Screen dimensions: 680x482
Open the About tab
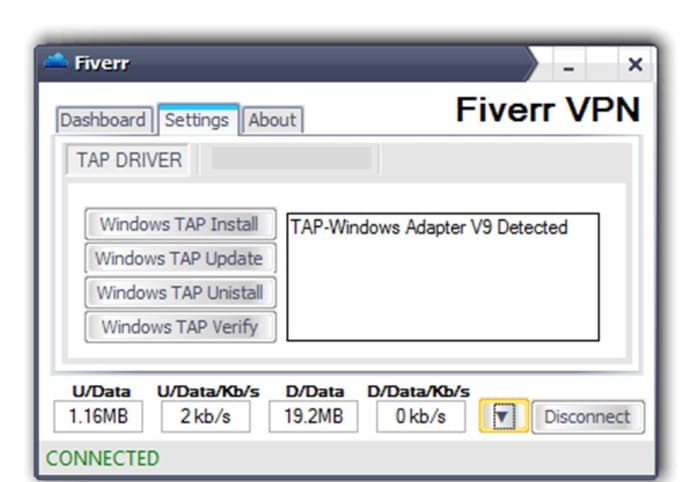[272, 120]
